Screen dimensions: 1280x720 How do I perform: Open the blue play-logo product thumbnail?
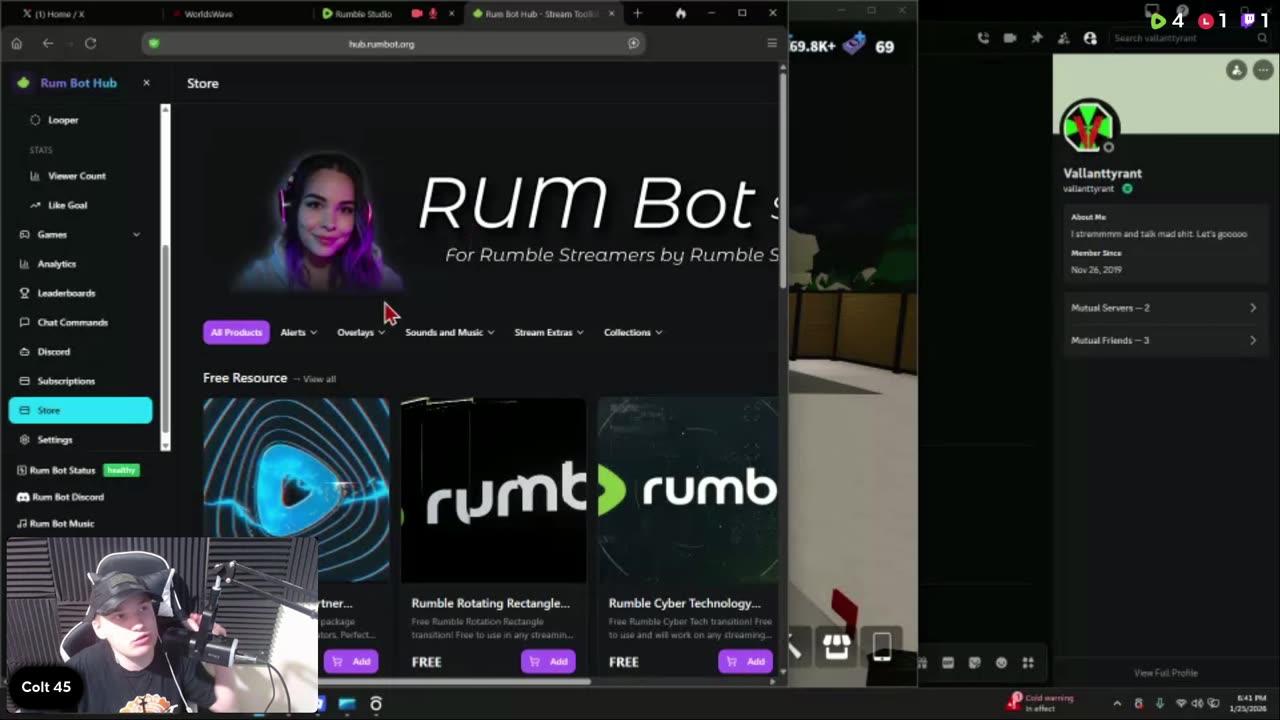[x=296, y=490]
